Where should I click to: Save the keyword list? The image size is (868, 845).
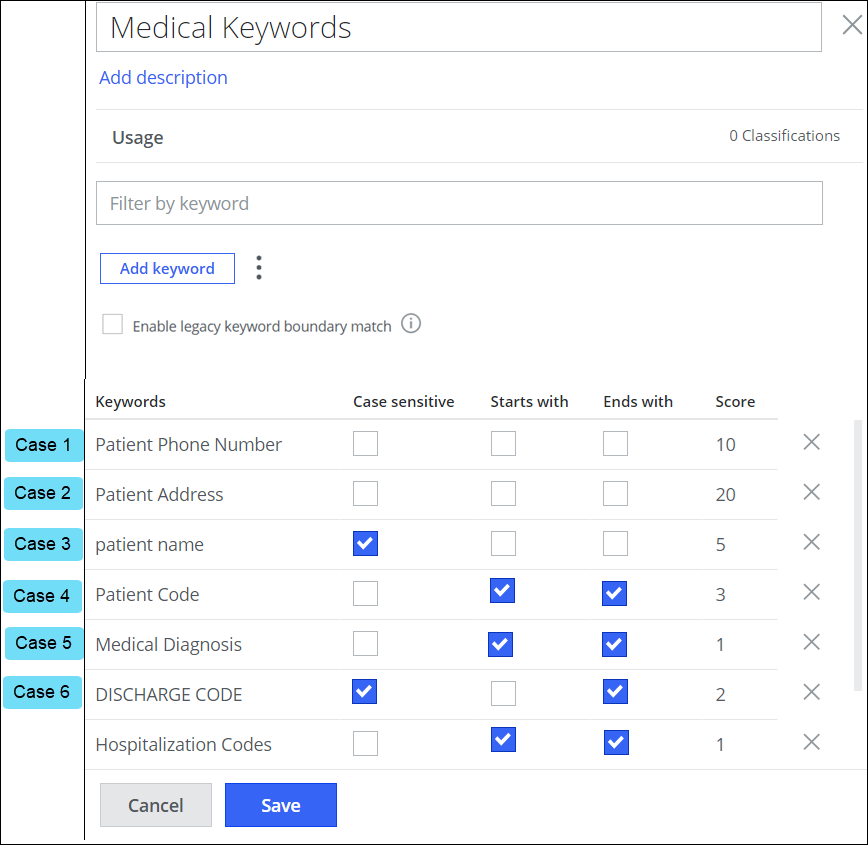(280, 805)
